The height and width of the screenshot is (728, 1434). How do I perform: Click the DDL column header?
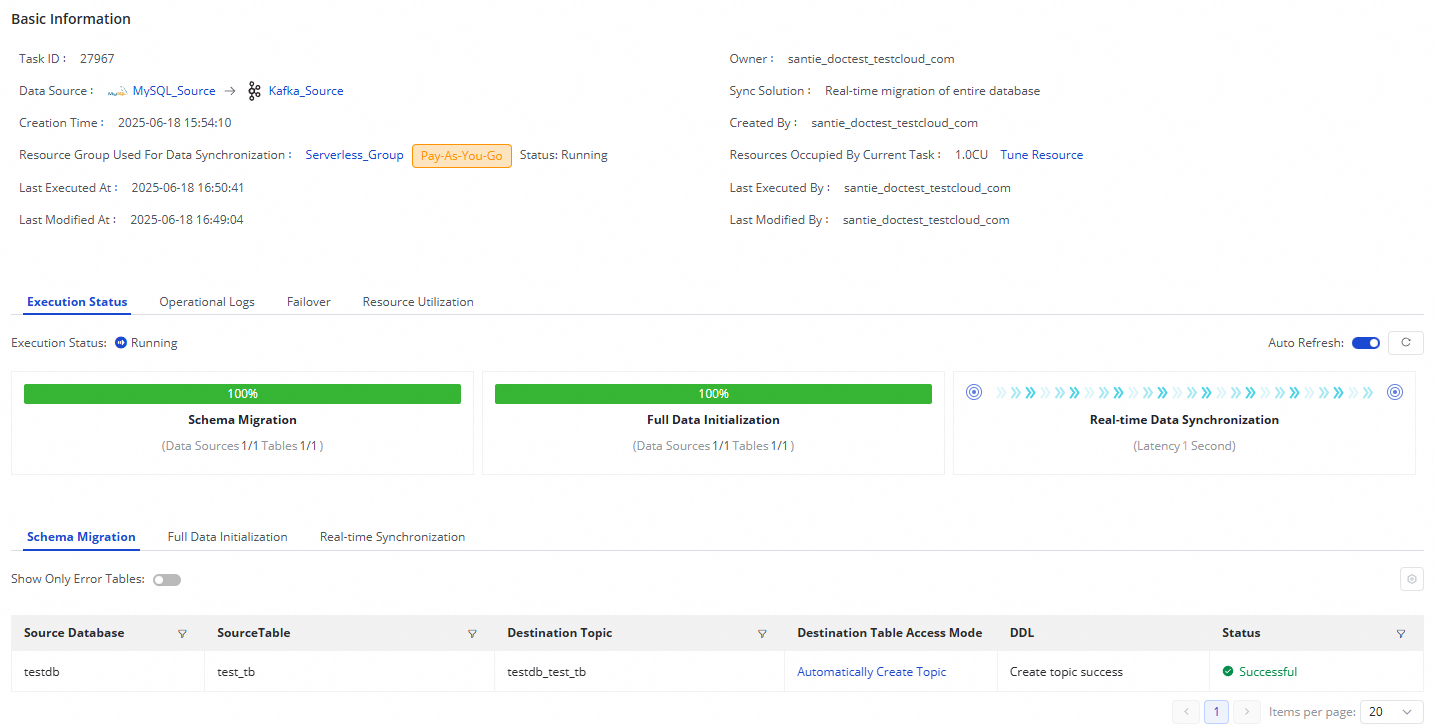point(1023,633)
